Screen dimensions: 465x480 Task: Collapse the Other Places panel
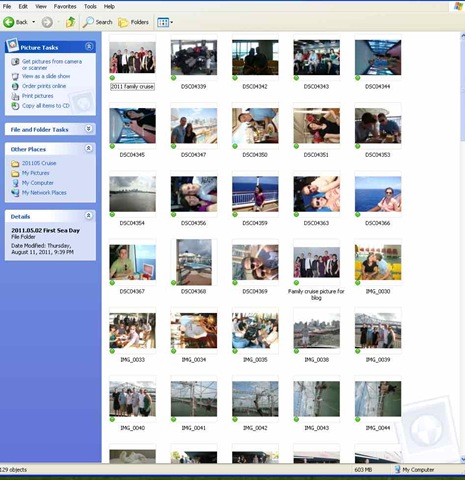(89, 148)
